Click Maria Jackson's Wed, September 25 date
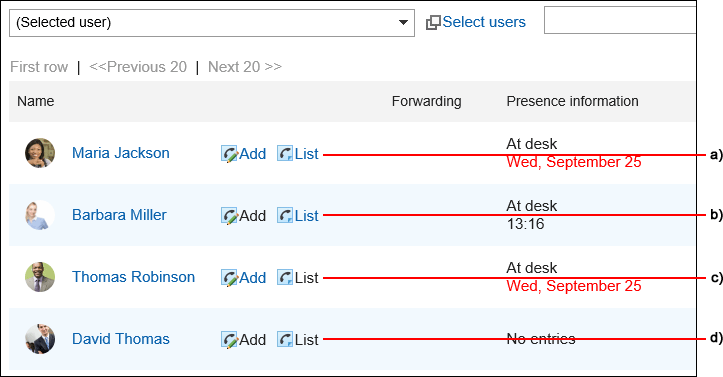The width and height of the screenshot is (723, 377). 574,162
